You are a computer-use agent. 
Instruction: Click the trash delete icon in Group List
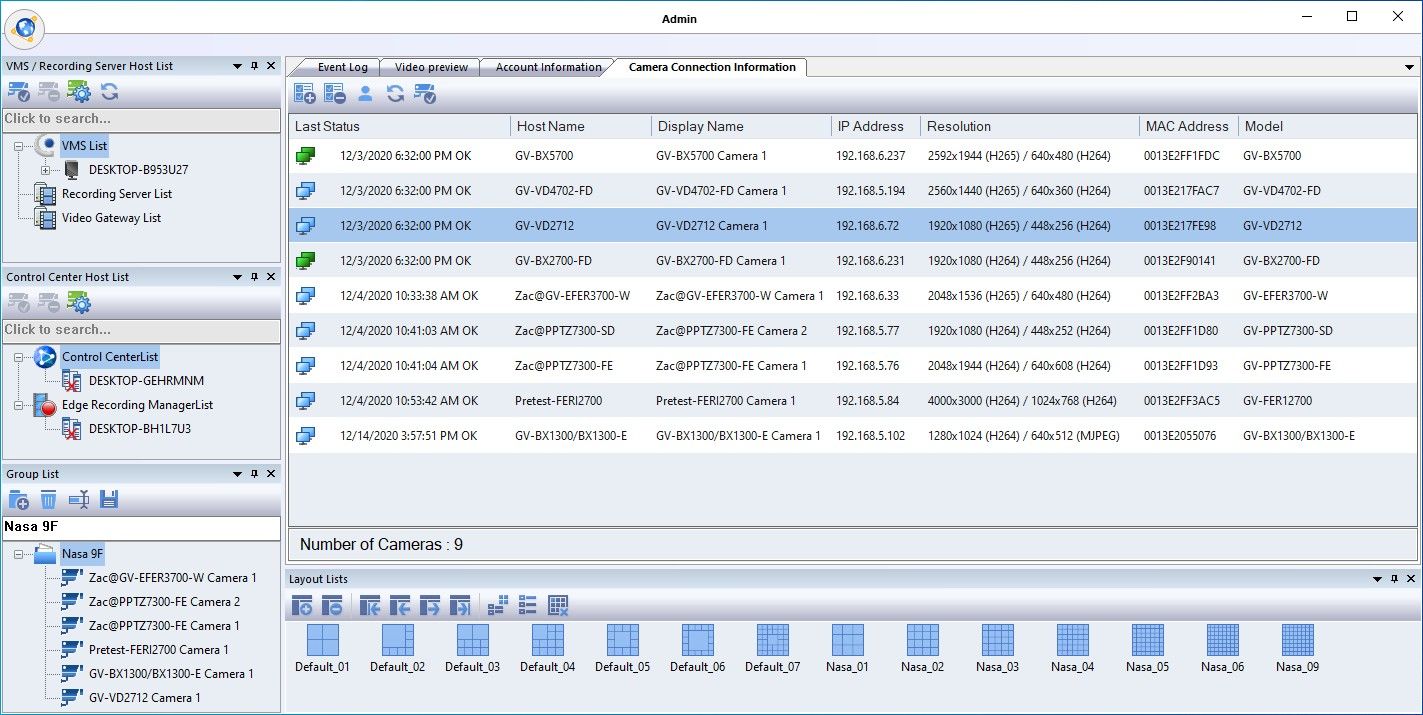point(49,500)
